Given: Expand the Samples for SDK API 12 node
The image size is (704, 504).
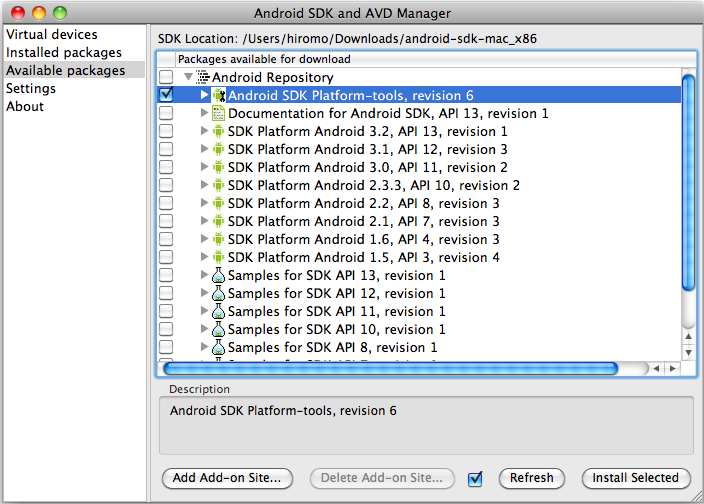Looking at the screenshot, I should pyautogui.click(x=204, y=292).
